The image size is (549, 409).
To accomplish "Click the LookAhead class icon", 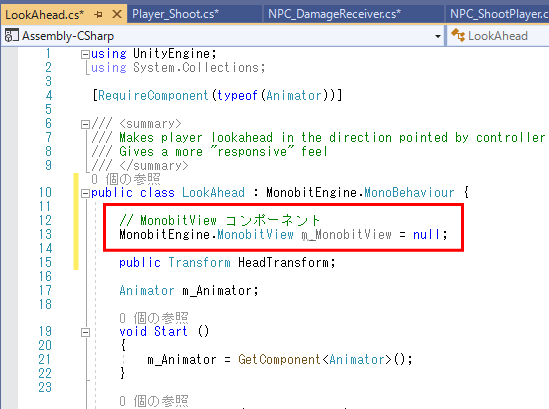I will 458,35.
